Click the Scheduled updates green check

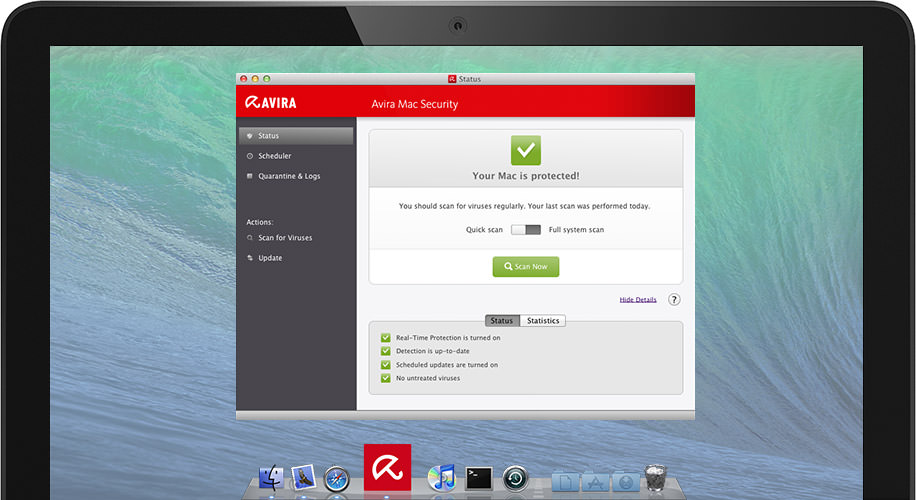tap(386, 364)
